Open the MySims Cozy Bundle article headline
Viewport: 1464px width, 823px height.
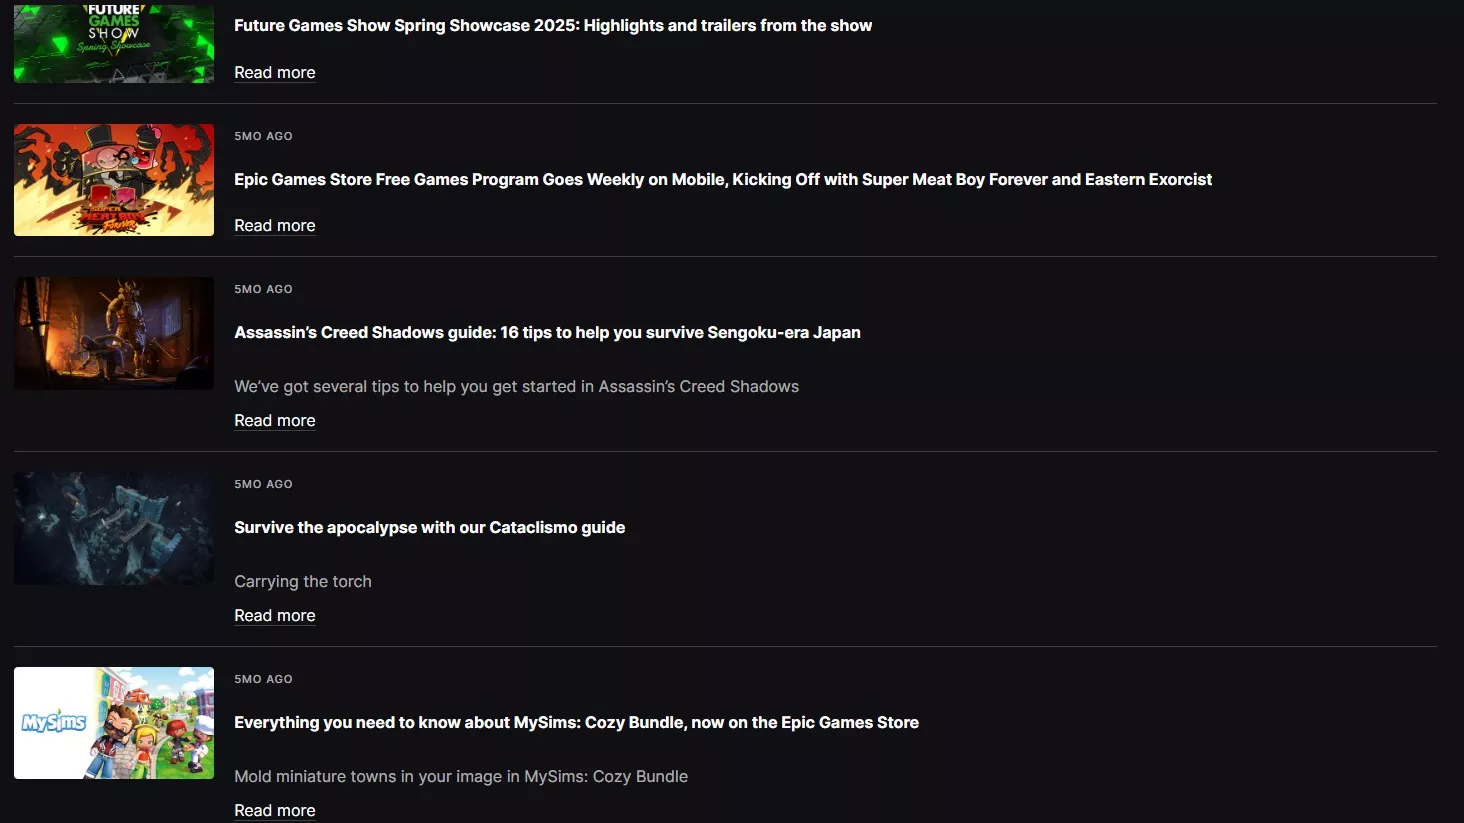(576, 722)
